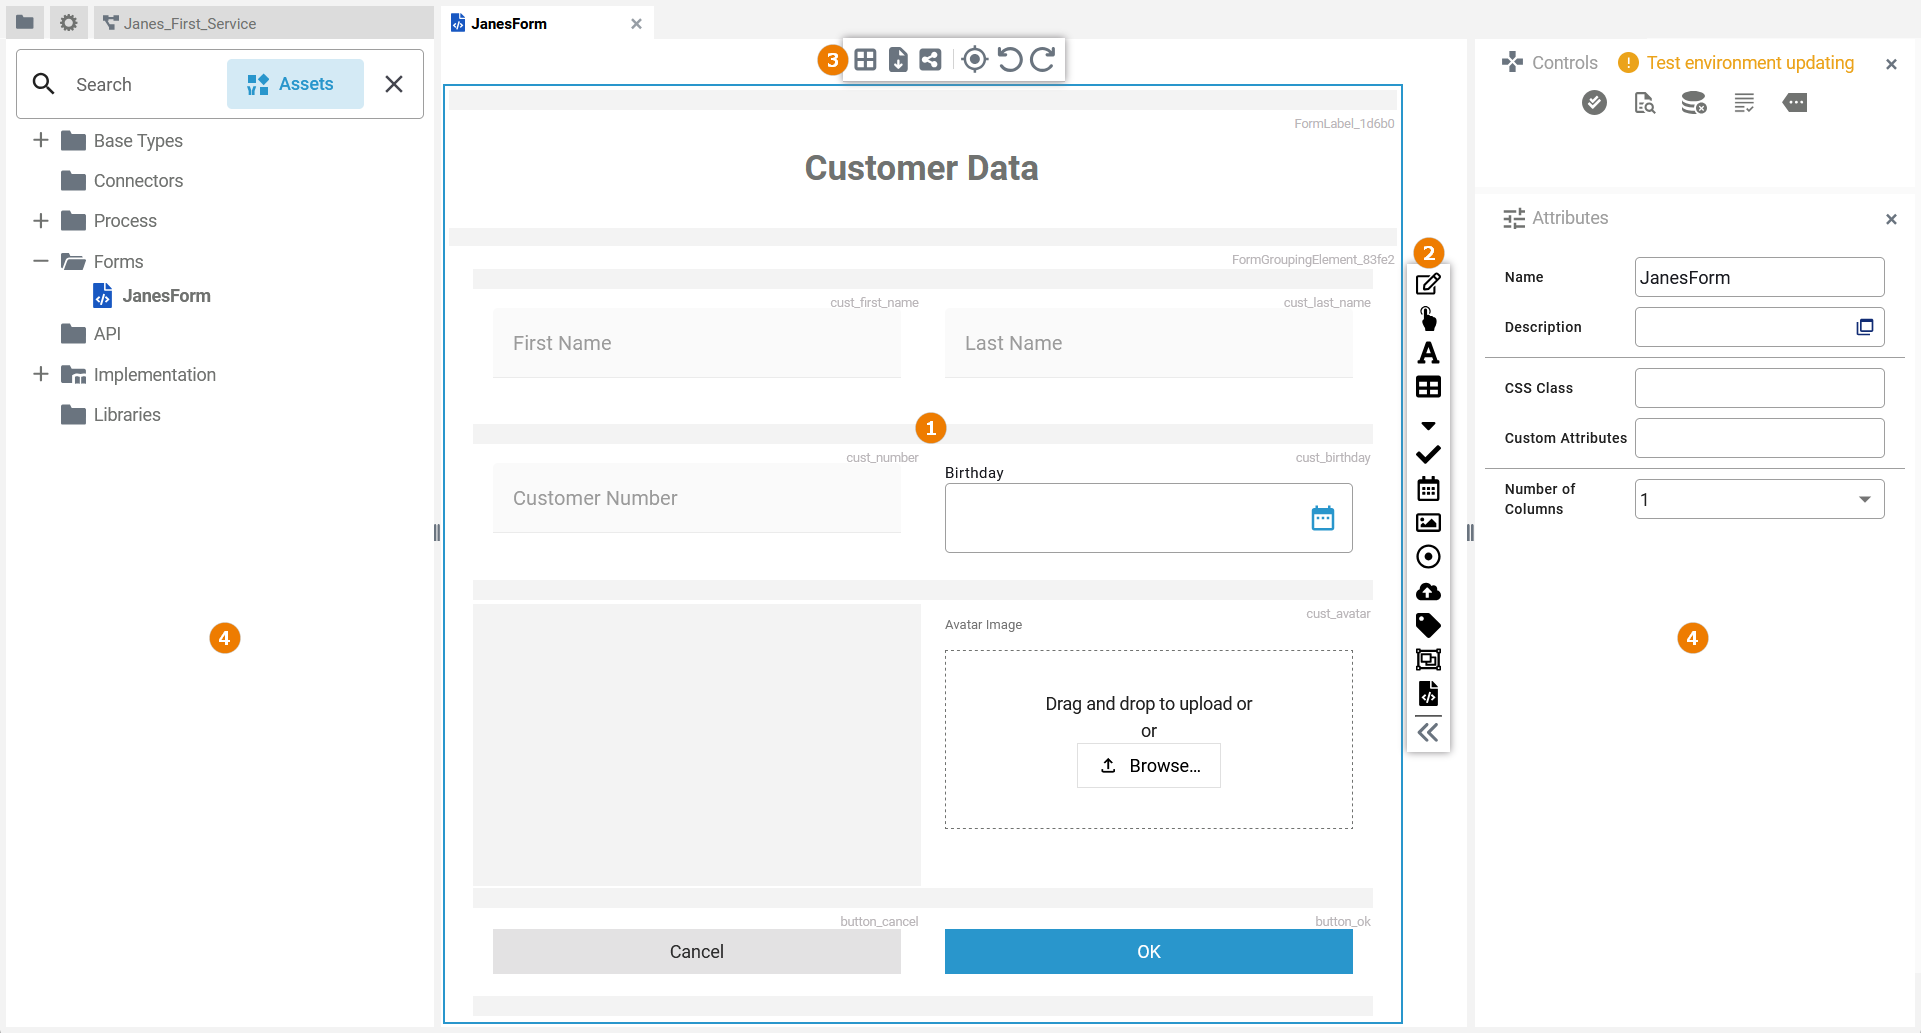Select the calendar date picker element tool
This screenshot has height=1033, width=1921.
click(1428, 489)
